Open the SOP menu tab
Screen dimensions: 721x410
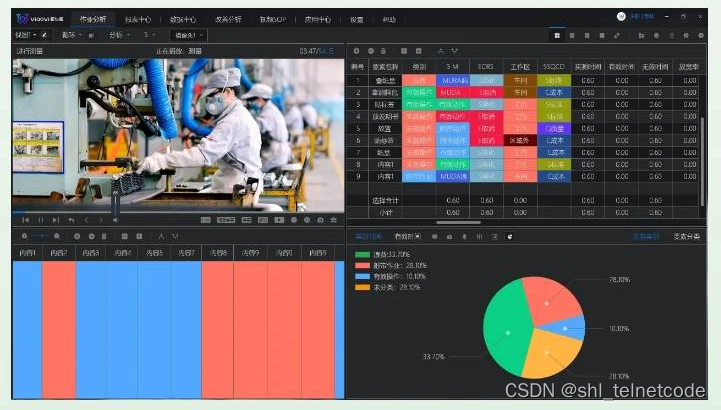click(x=273, y=20)
